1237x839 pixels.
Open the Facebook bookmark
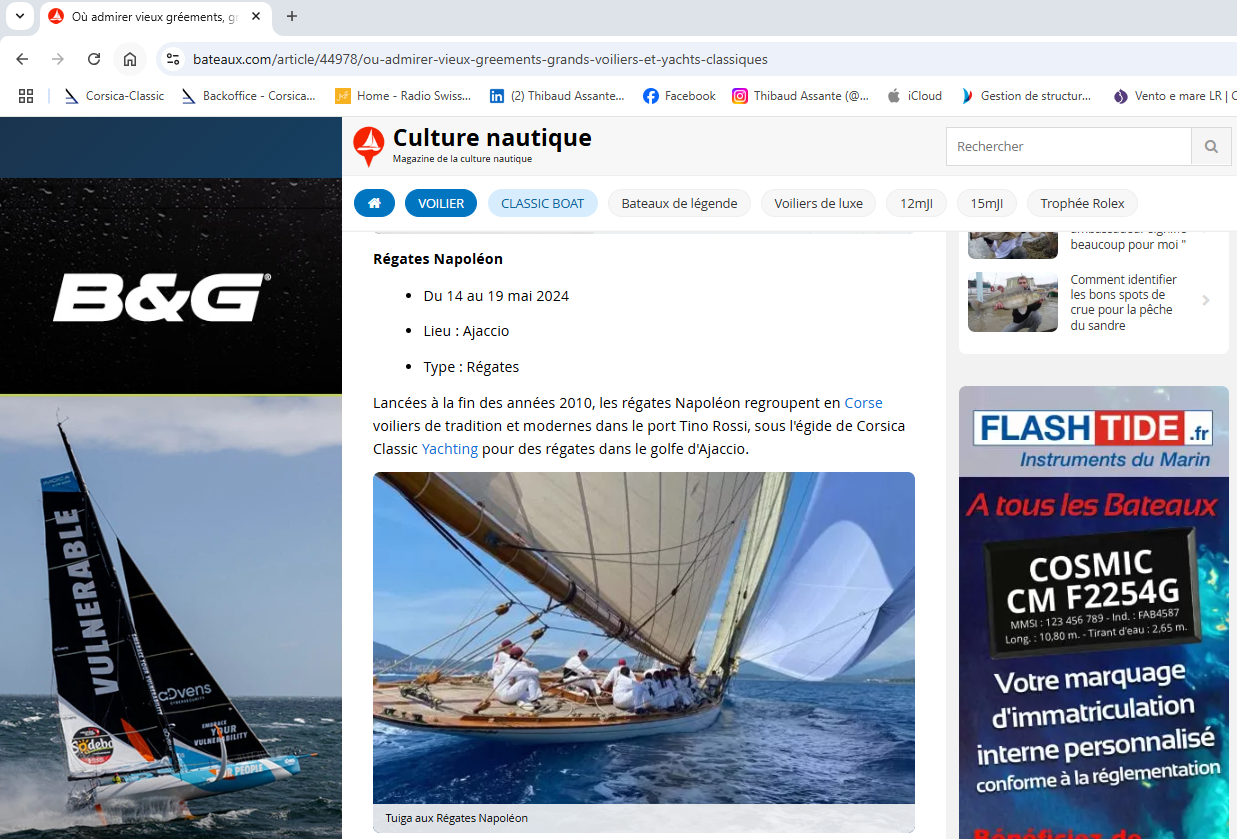click(679, 96)
